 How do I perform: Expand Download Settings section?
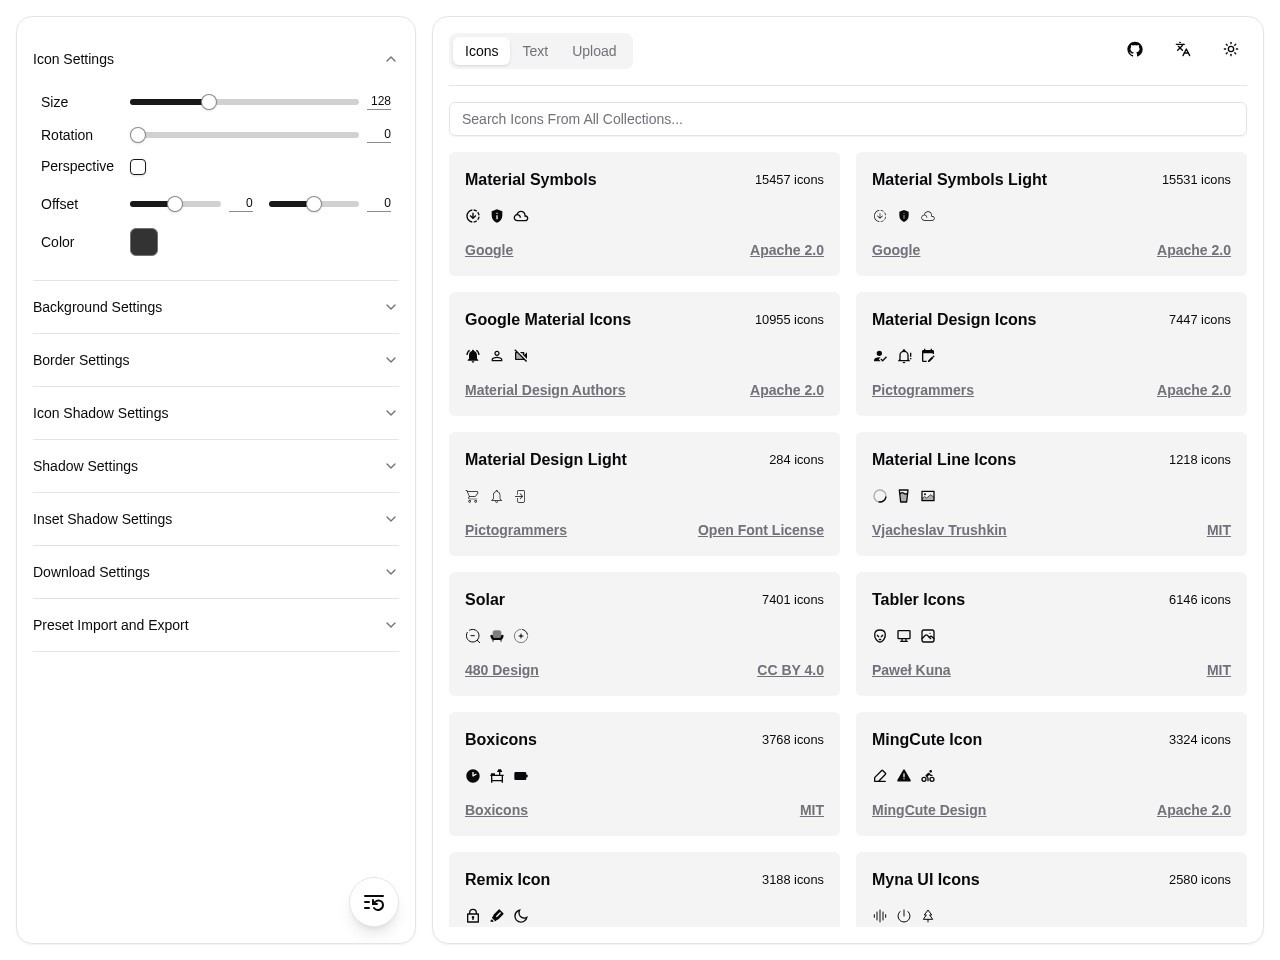click(x=216, y=572)
